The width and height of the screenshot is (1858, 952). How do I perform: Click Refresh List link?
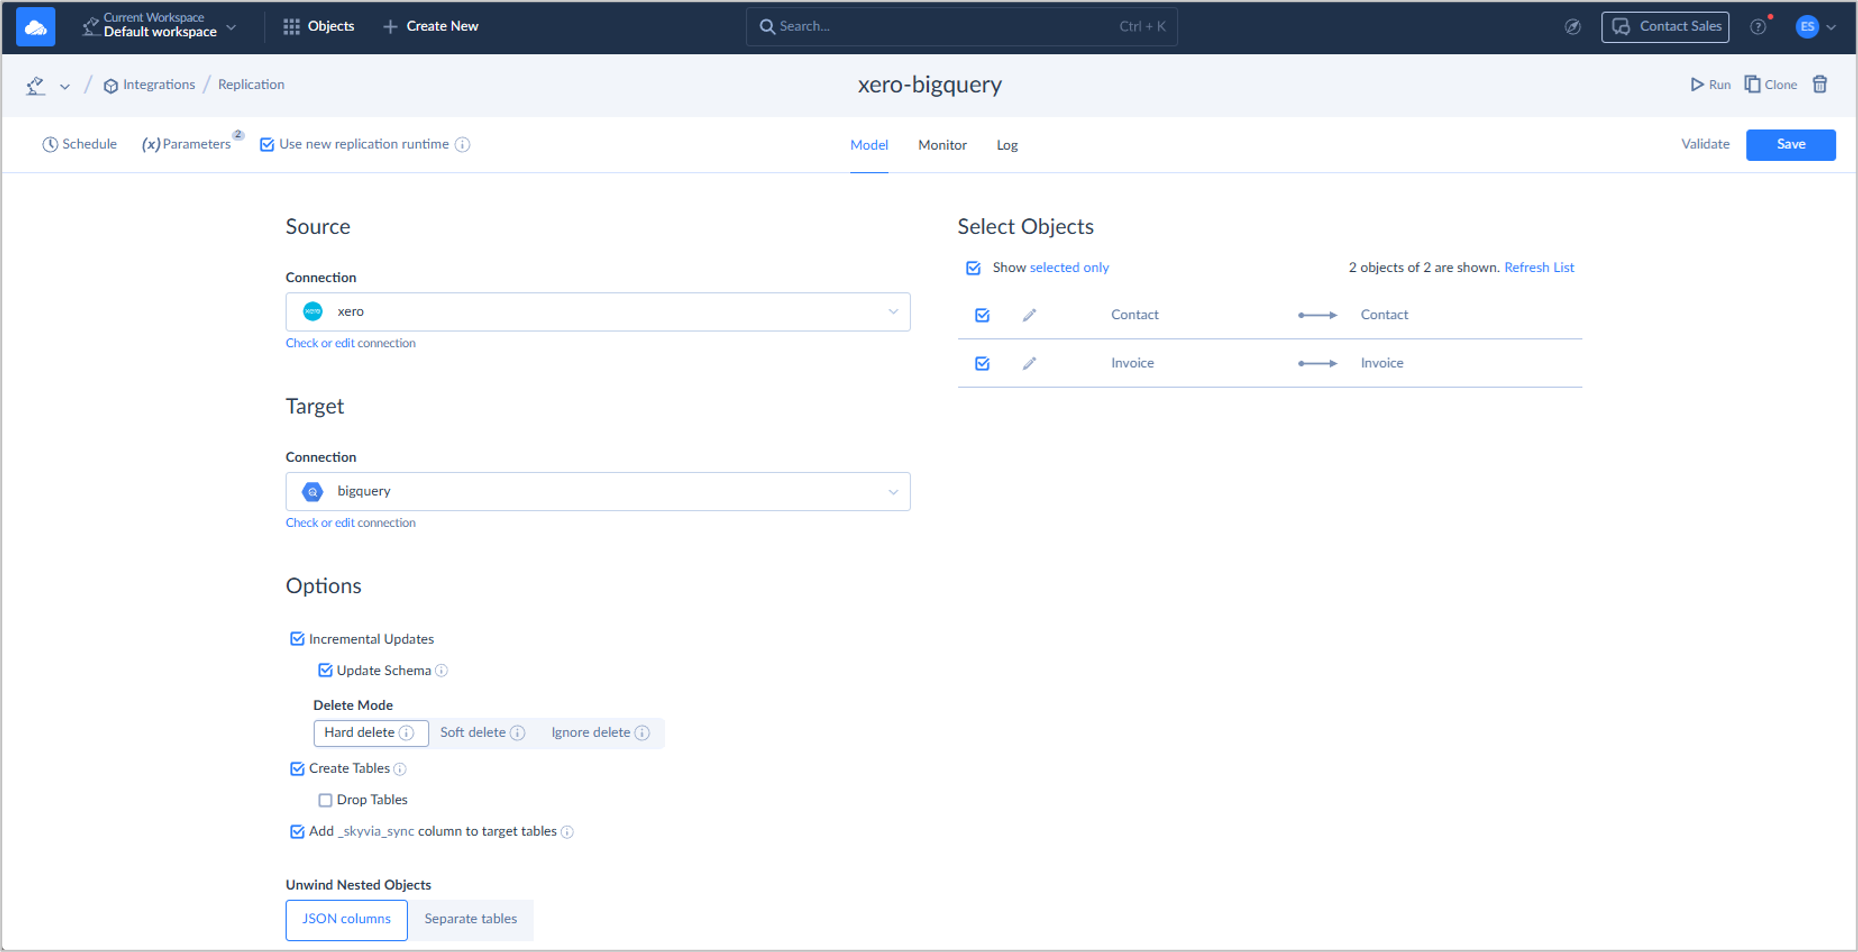pyautogui.click(x=1539, y=268)
